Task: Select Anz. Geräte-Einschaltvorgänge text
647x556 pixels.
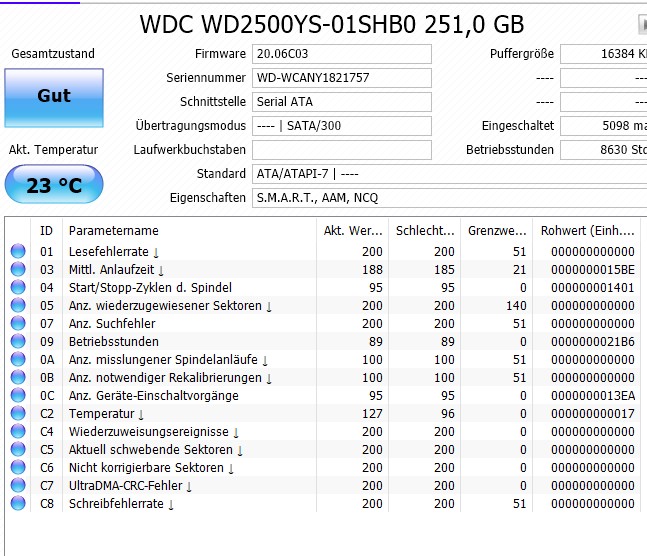Action: [153, 395]
